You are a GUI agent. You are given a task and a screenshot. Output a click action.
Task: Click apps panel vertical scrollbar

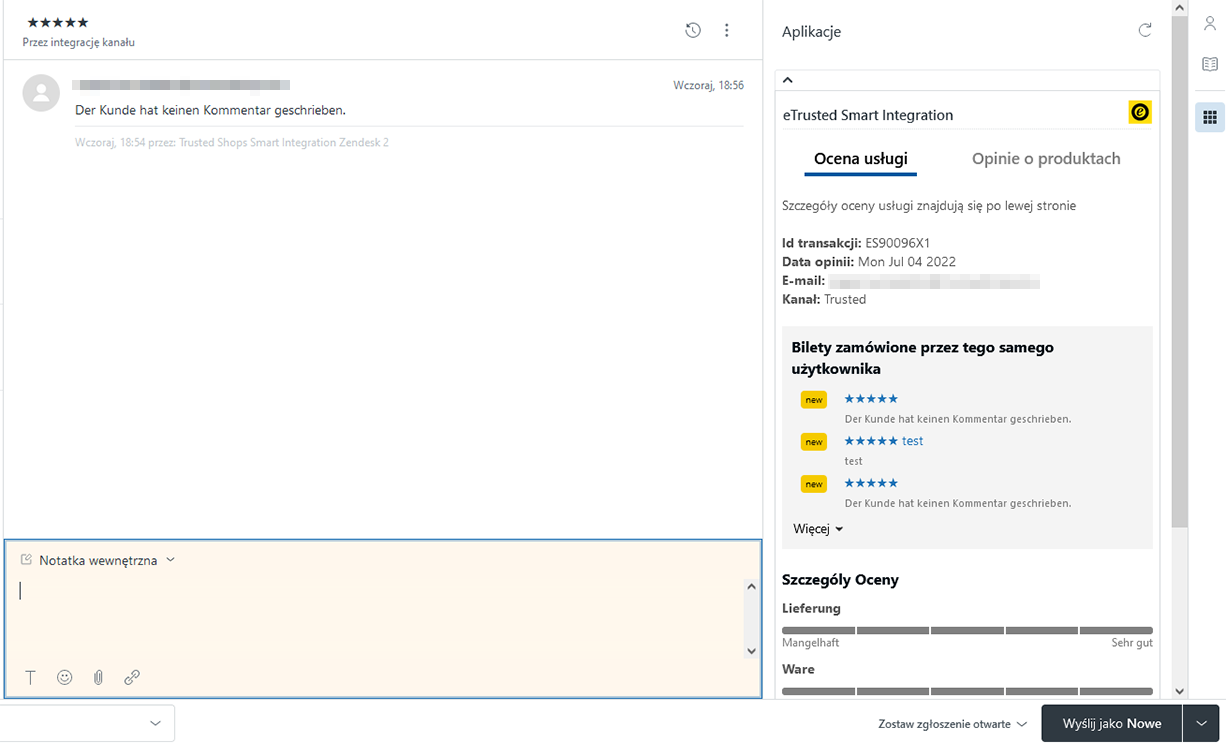click(x=1179, y=272)
